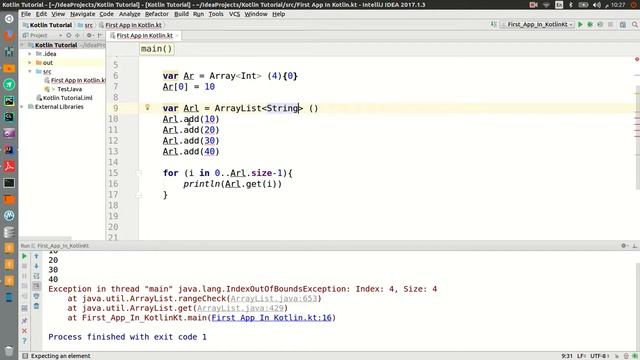This screenshot has height=360, width=640.
Task: Click the Print icon in the Run console
Action: pos(36,296)
